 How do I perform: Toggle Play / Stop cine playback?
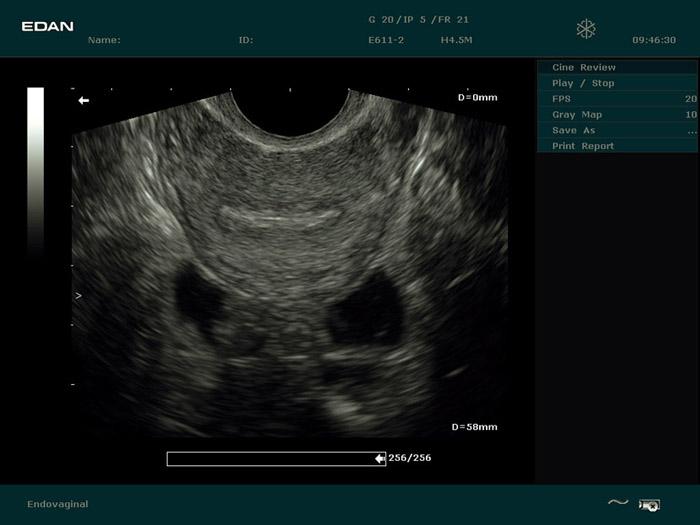[x=583, y=83]
